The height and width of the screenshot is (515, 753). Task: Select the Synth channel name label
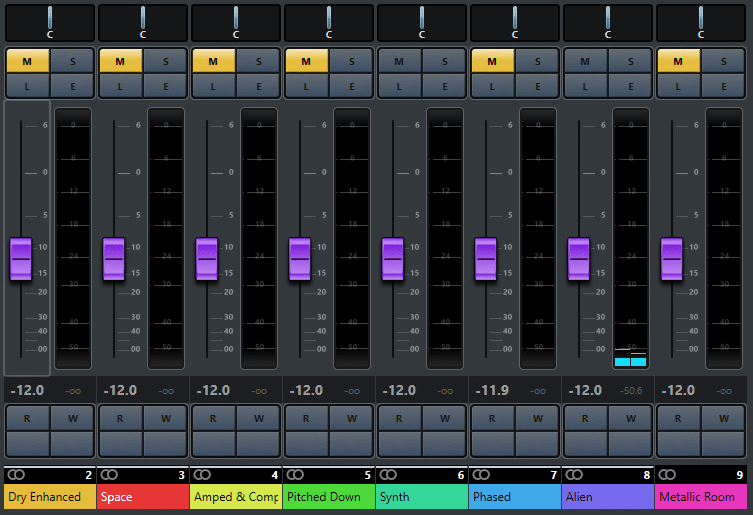pos(422,497)
